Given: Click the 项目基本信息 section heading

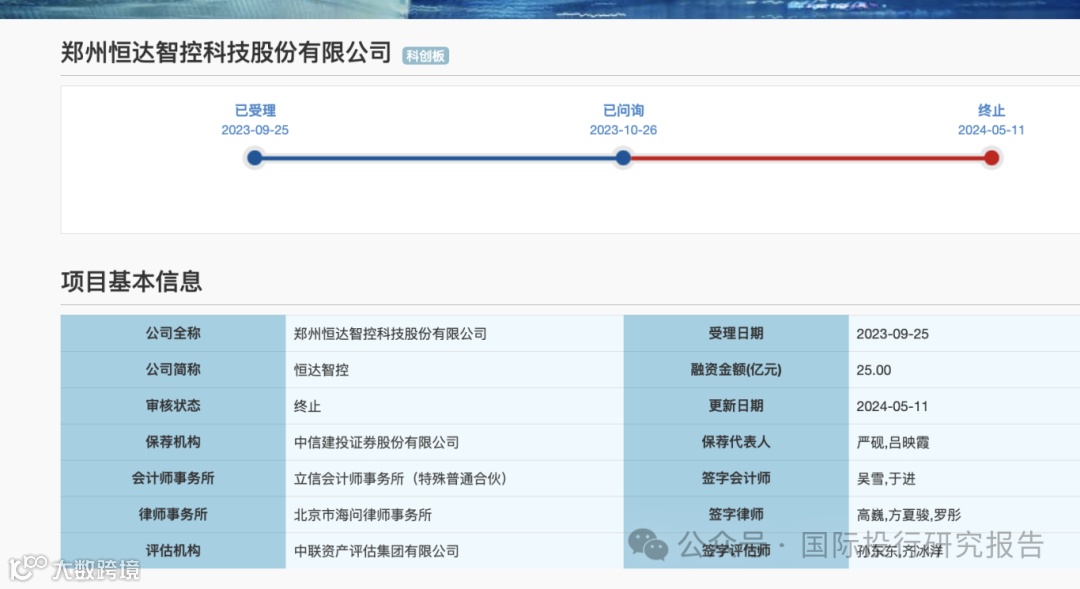Looking at the screenshot, I should point(132,281).
